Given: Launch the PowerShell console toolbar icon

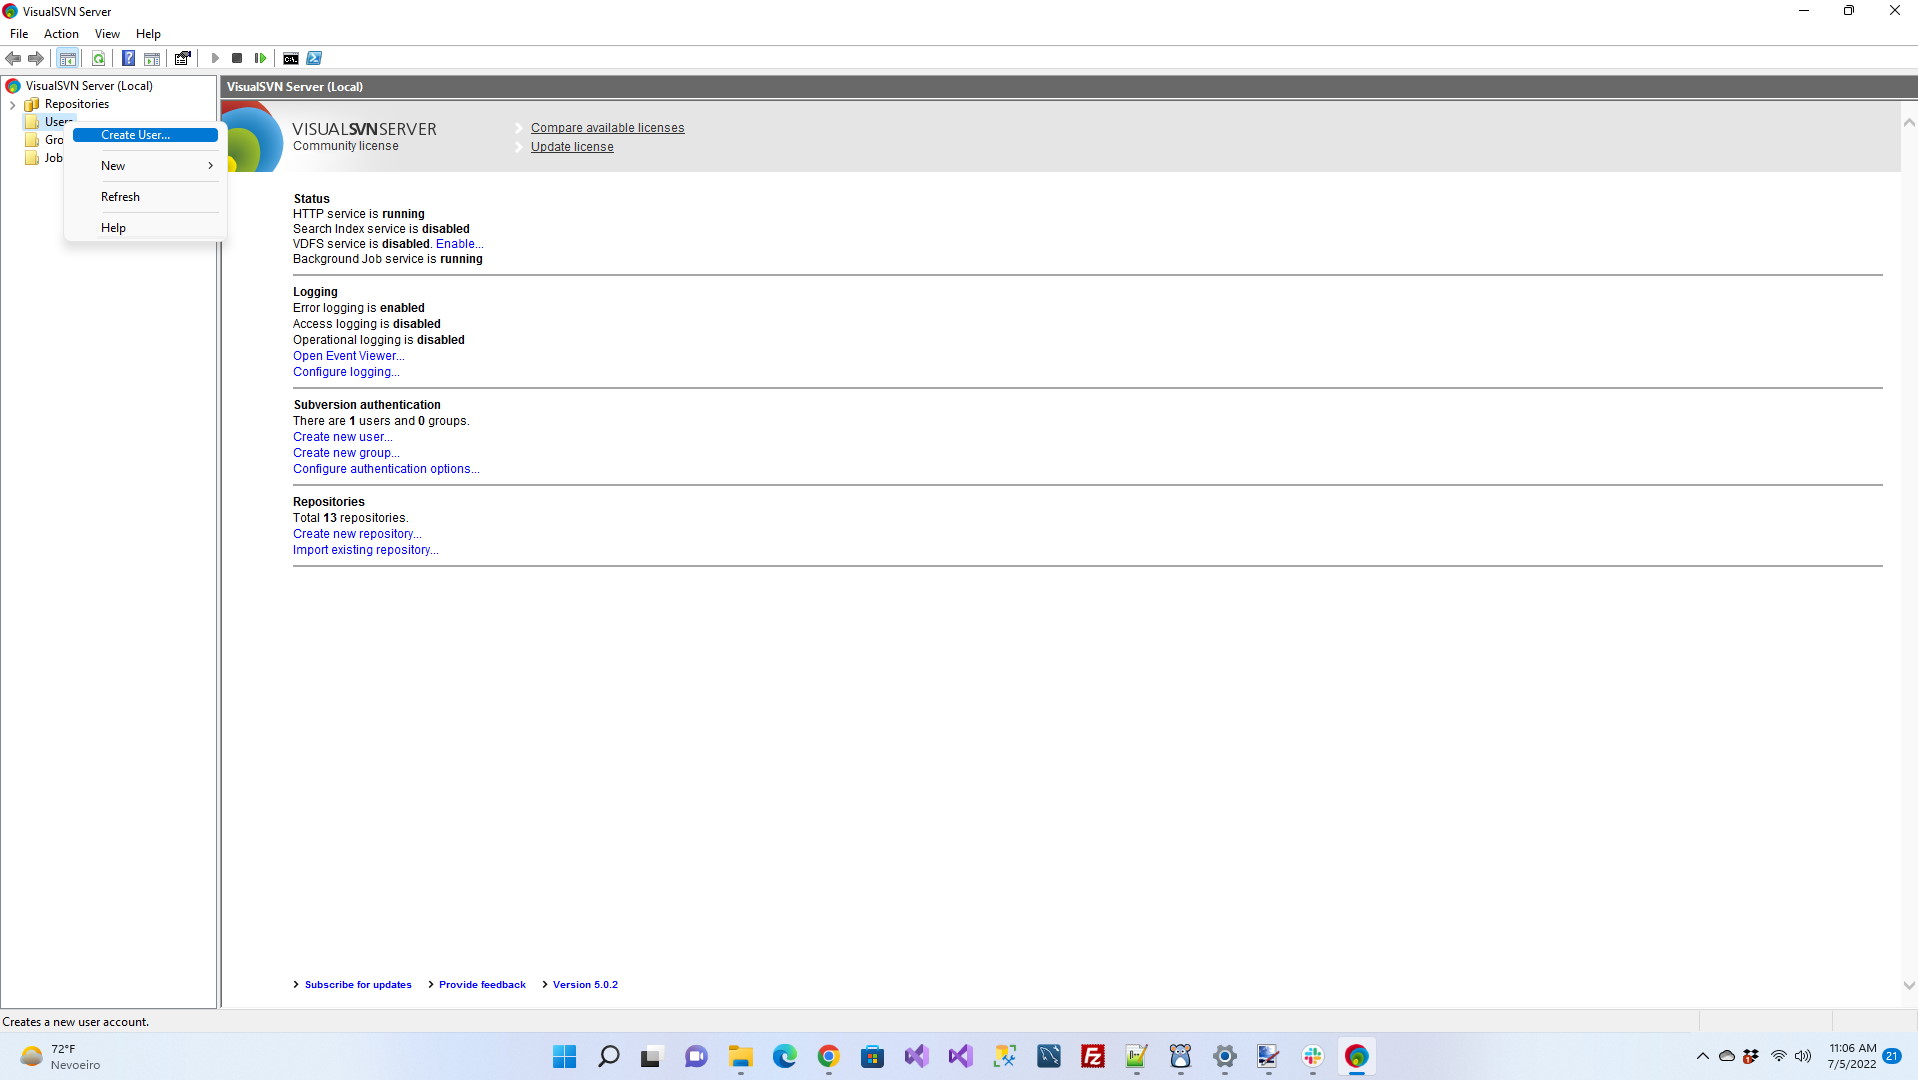Looking at the screenshot, I should pyautogui.click(x=314, y=58).
